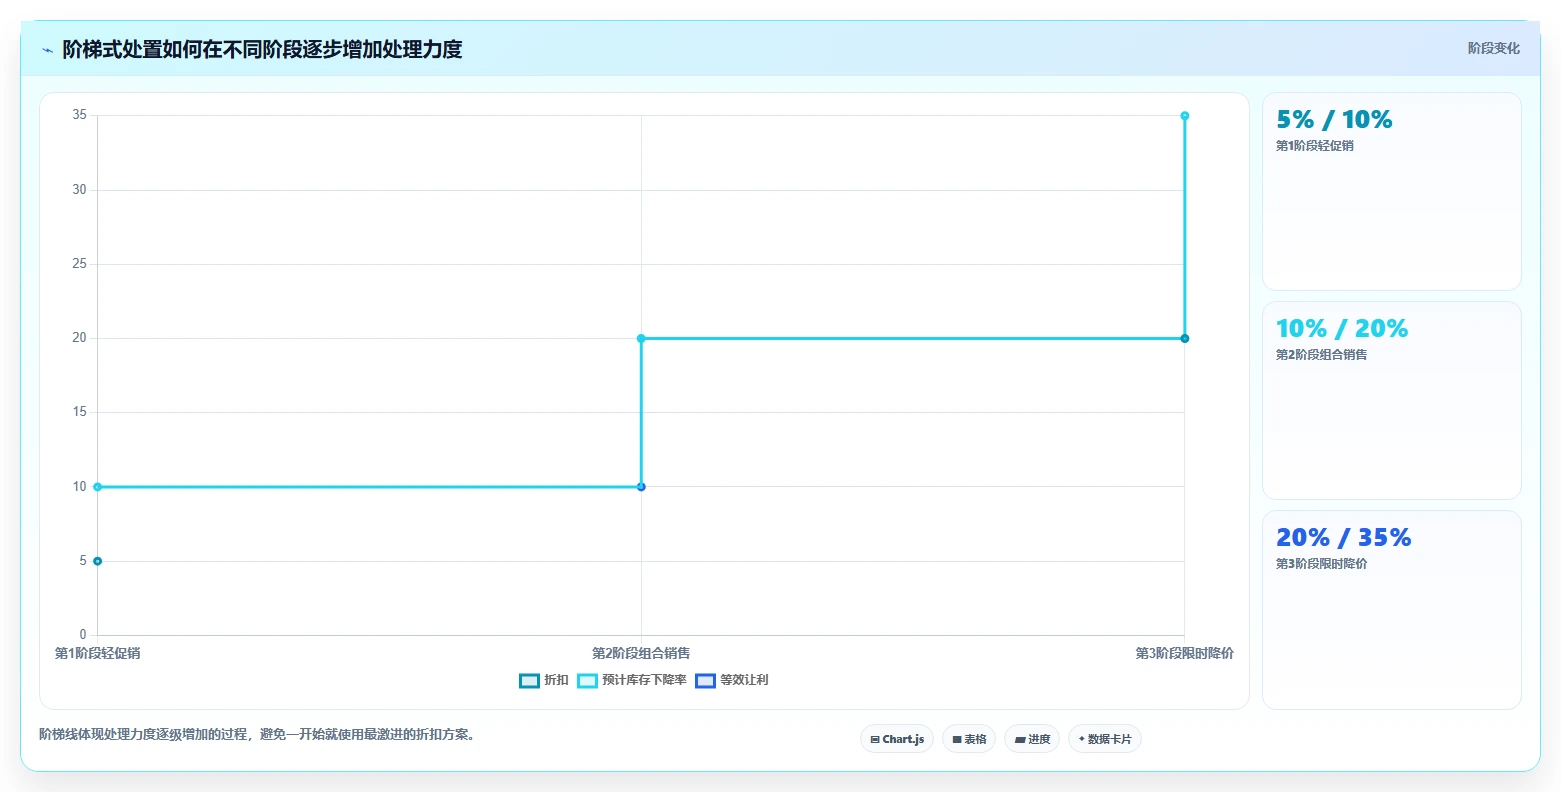Click the data point at value 35 on 第3阶段

point(1185,116)
